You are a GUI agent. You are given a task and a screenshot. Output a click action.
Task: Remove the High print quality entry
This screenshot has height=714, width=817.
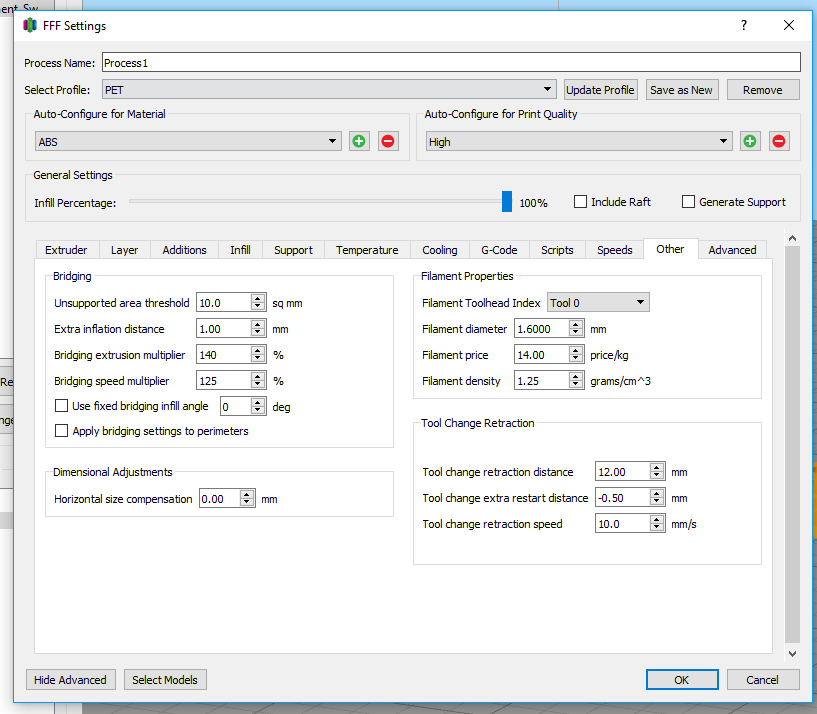coord(779,141)
